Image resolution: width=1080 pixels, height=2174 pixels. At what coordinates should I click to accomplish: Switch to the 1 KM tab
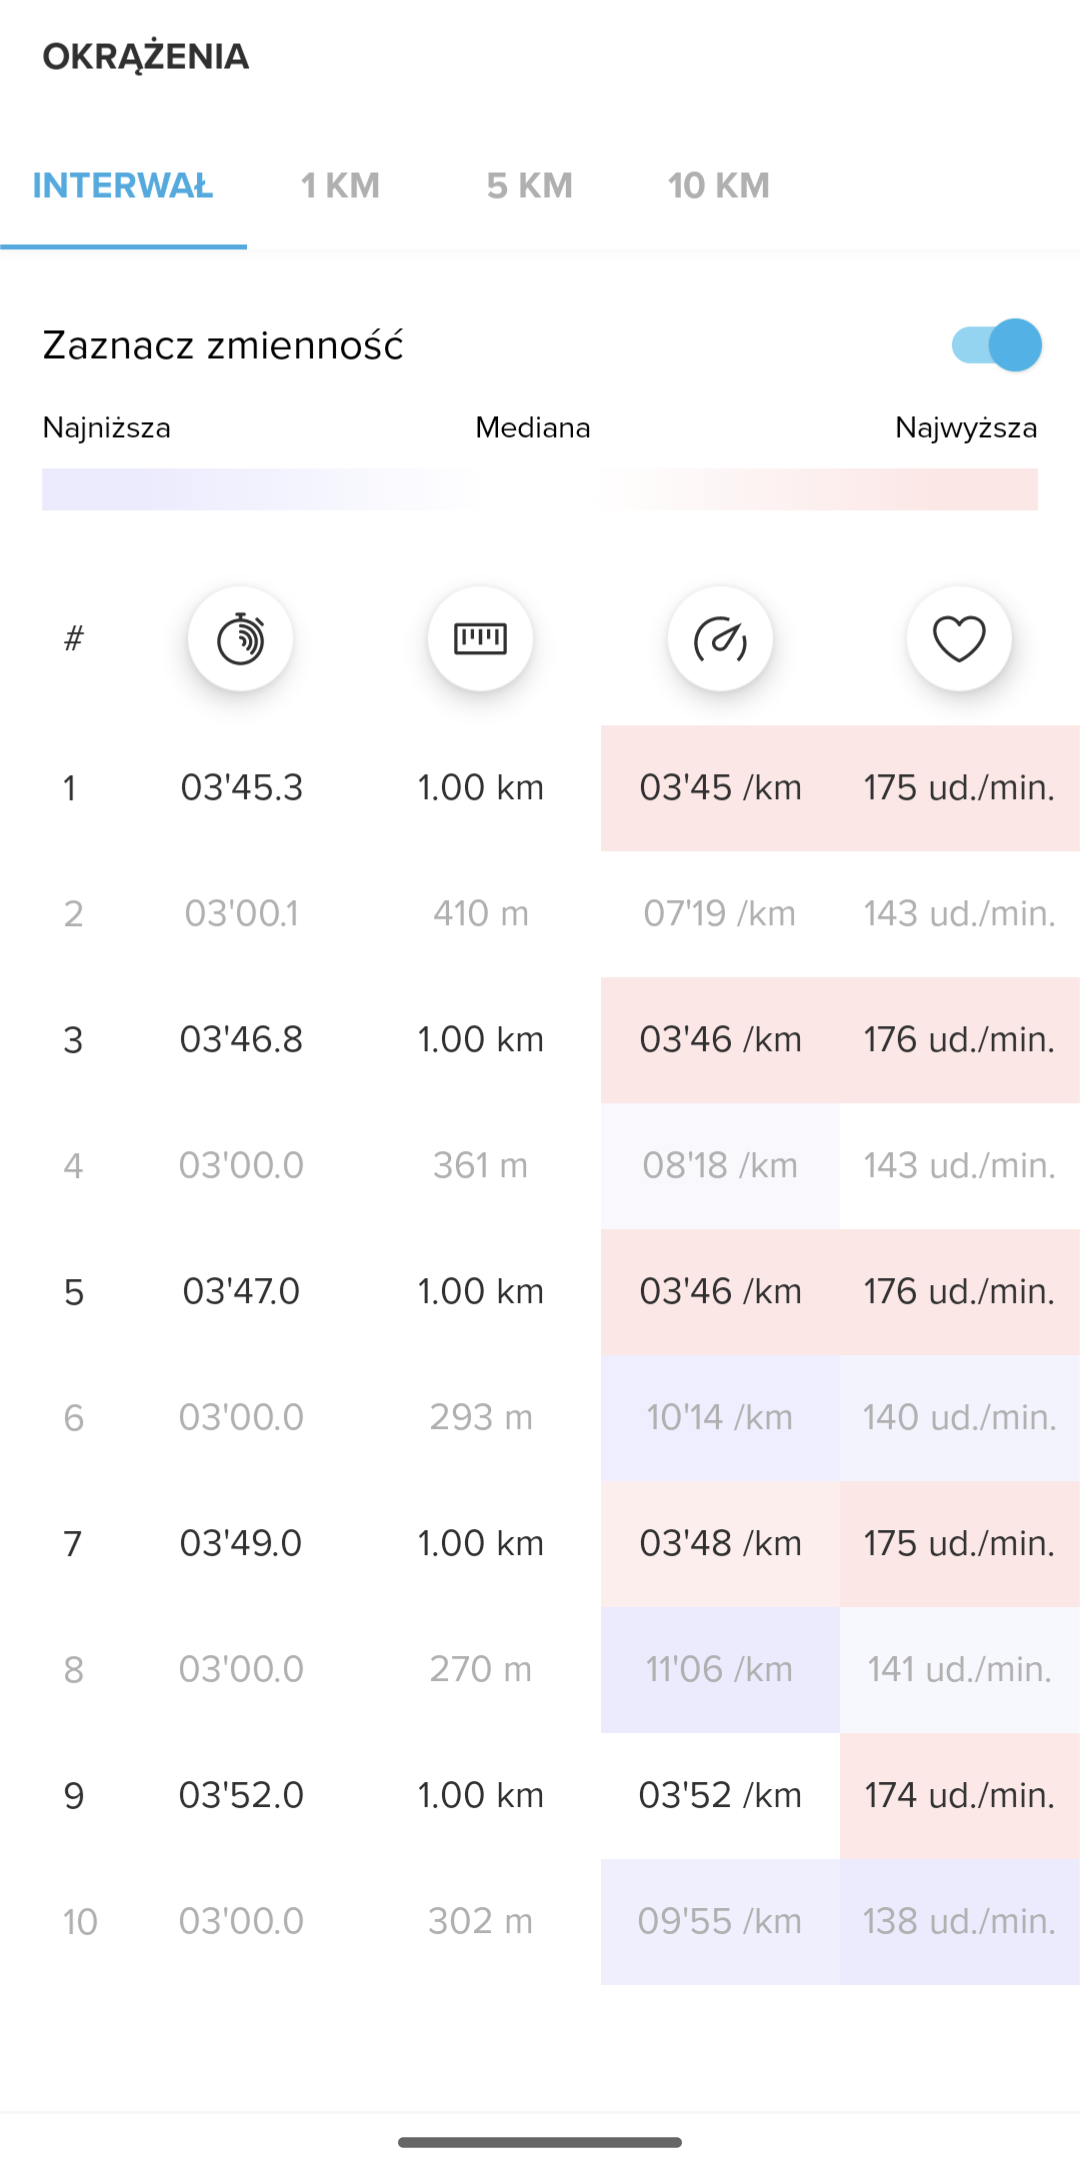tap(340, 186)
